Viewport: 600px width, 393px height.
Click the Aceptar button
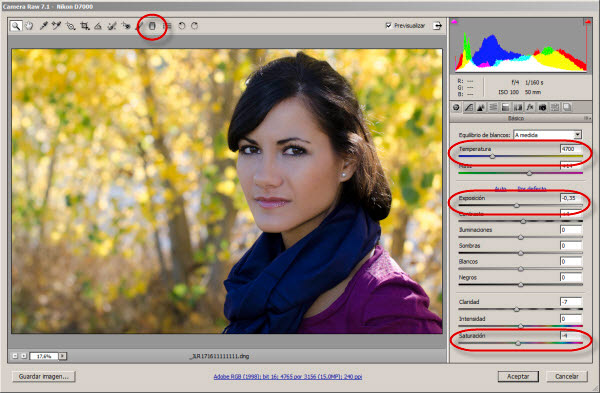pyautogui.click(x=518, y=377)
